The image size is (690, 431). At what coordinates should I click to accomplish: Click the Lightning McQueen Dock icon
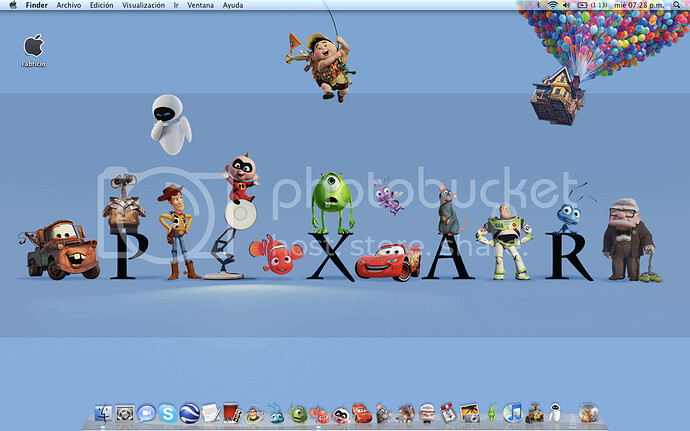click(x=362, y=412)
